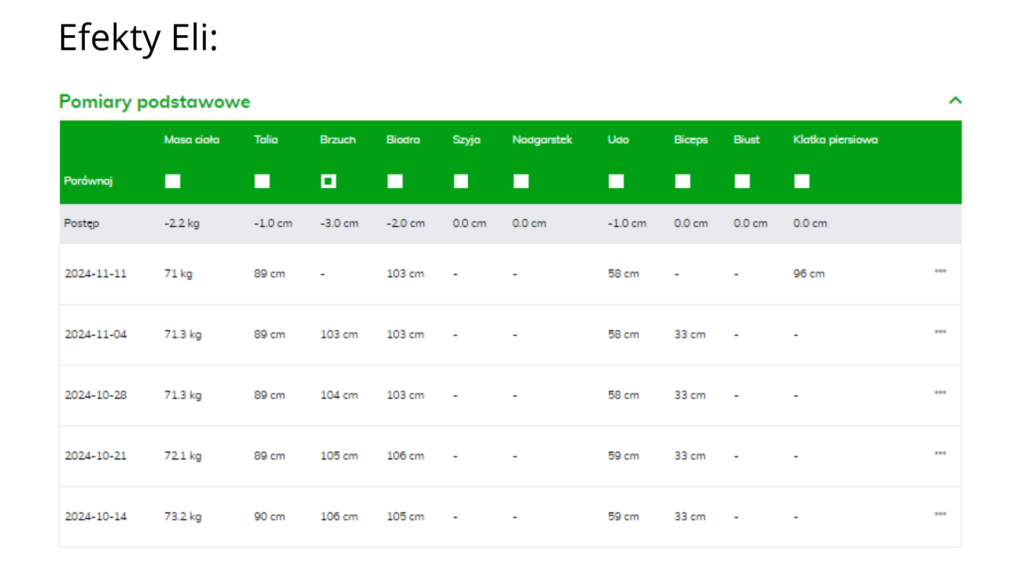Open options menu for 2024-10-21 row

(940, 455)
